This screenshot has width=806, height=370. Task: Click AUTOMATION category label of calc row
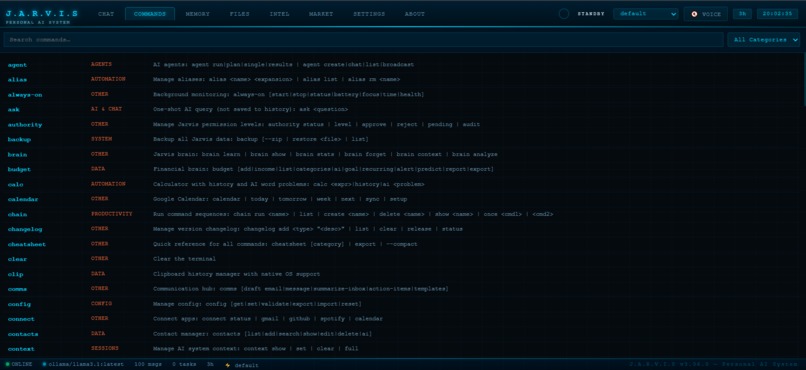tap(108, 183)
